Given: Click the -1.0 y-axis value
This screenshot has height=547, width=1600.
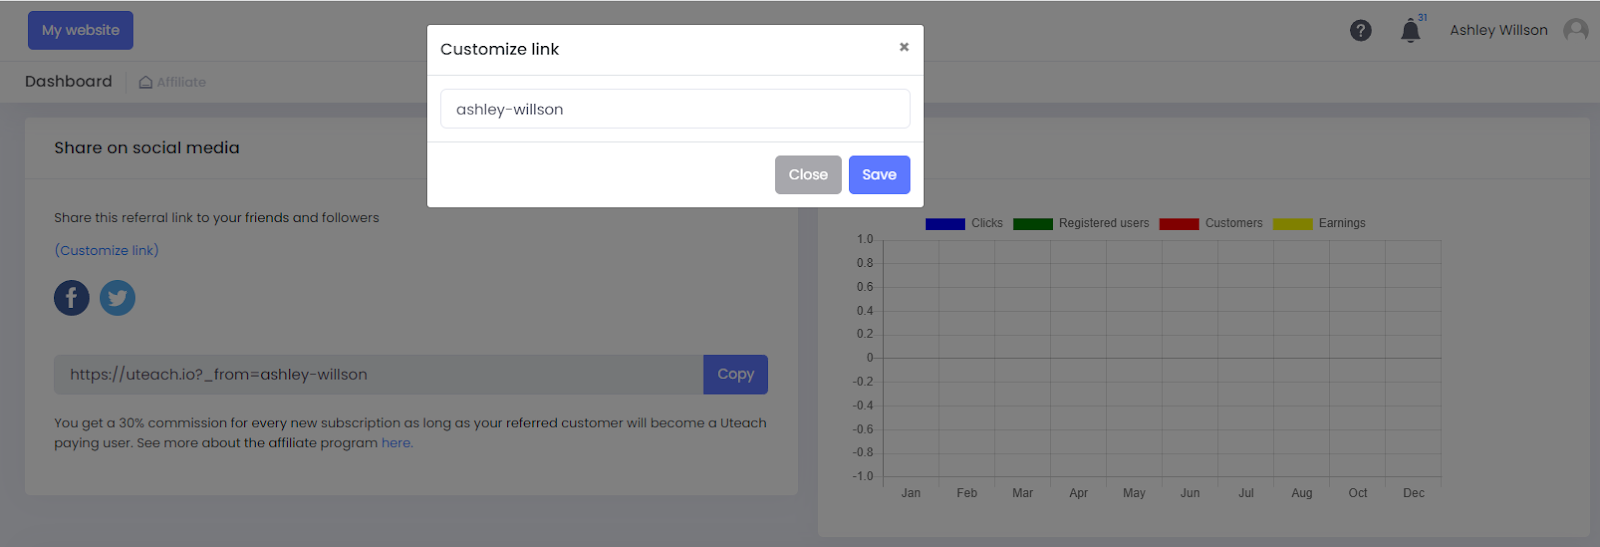Looking at the screenshot, I should pyautogui.click(x=863, y=476).
